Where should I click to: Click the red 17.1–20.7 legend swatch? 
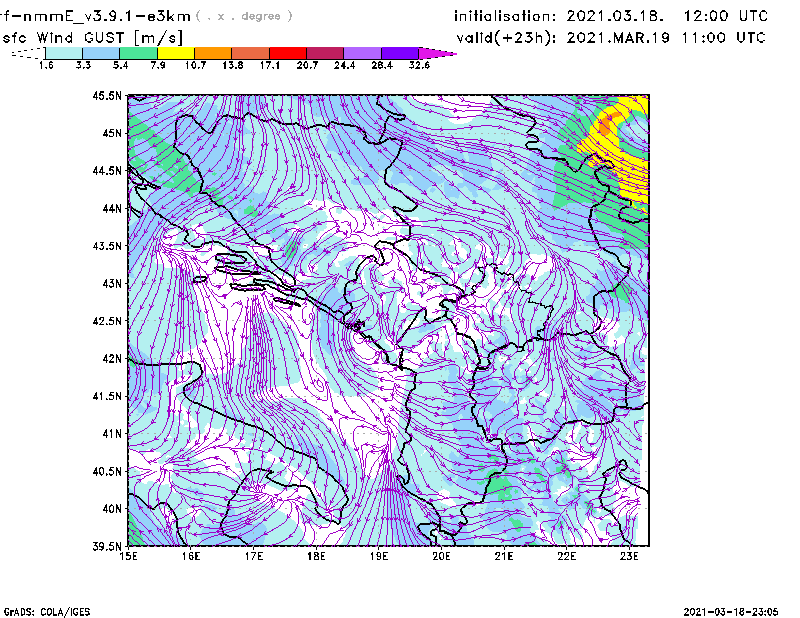click(288, 53)
